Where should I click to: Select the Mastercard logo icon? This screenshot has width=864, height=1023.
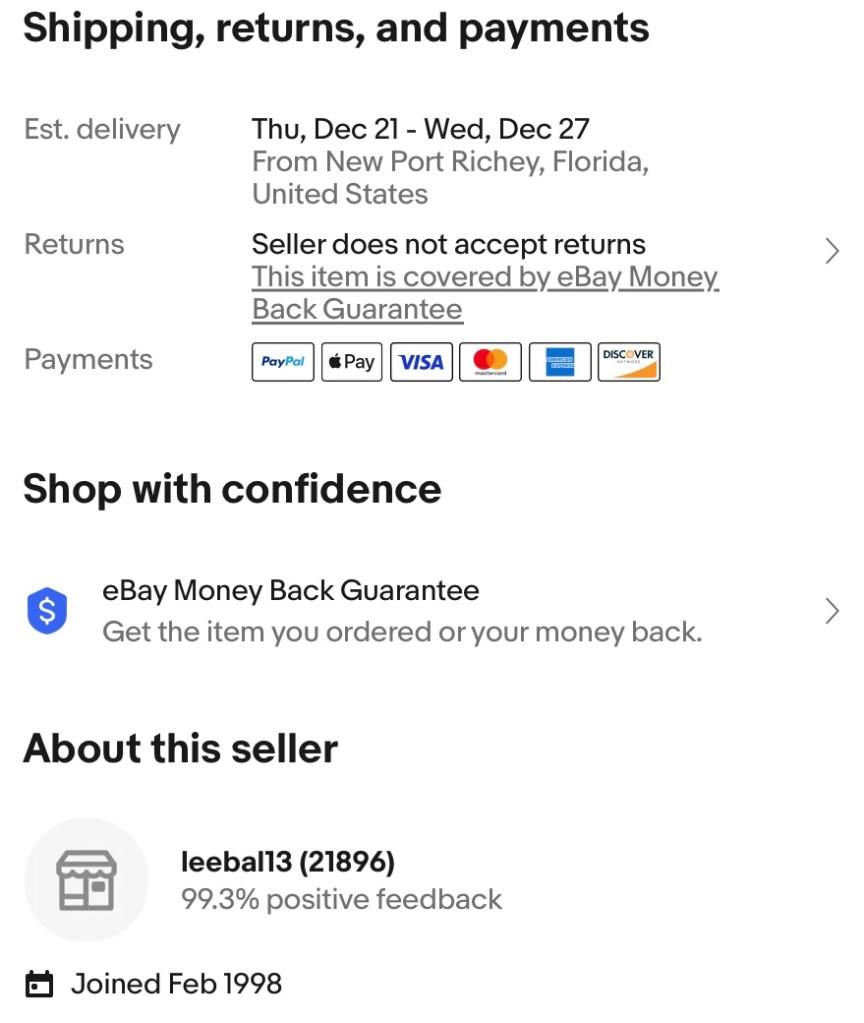[x=490, y=362]
